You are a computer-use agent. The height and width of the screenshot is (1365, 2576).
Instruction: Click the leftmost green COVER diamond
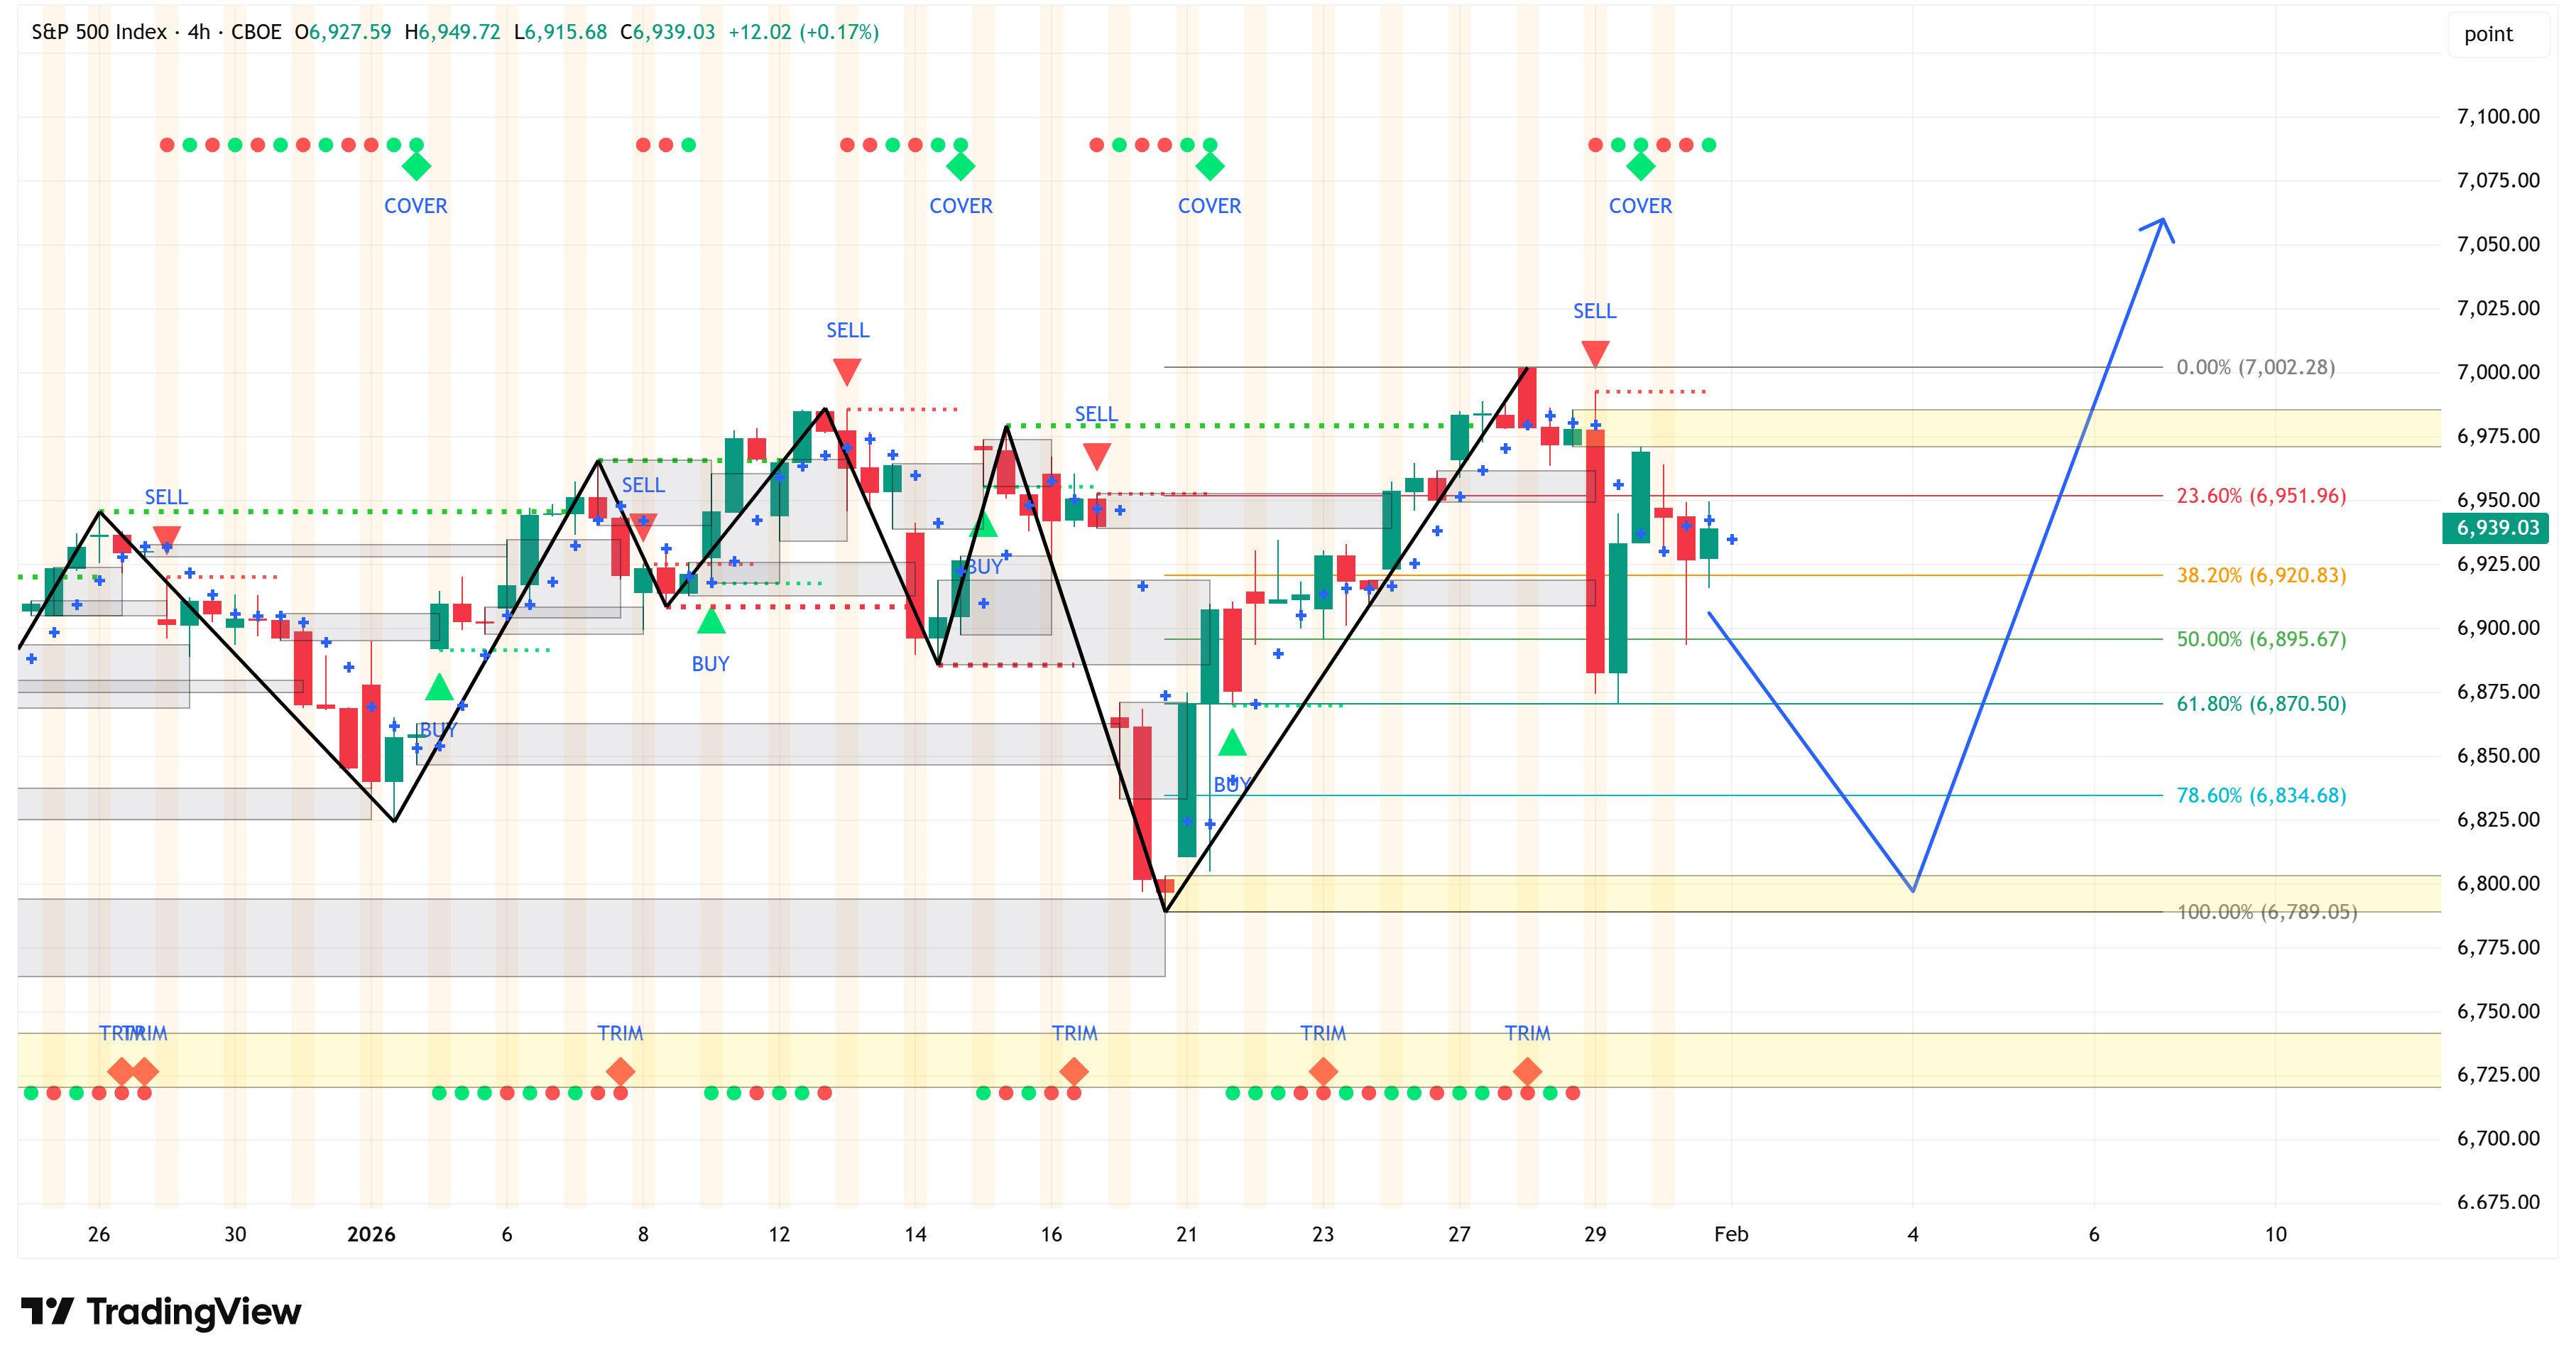point(416,167)
